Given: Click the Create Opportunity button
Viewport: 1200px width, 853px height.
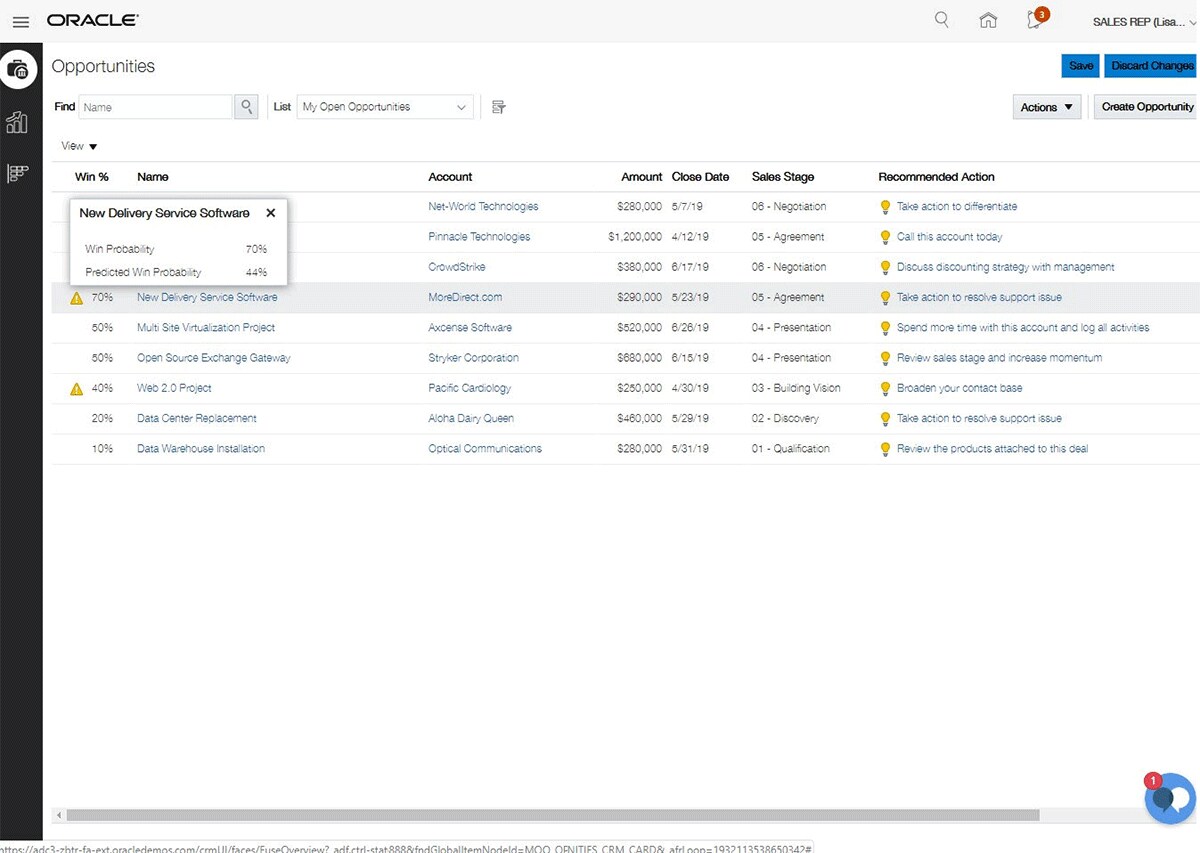Looking at the screenshot, I should (1147, 107).
